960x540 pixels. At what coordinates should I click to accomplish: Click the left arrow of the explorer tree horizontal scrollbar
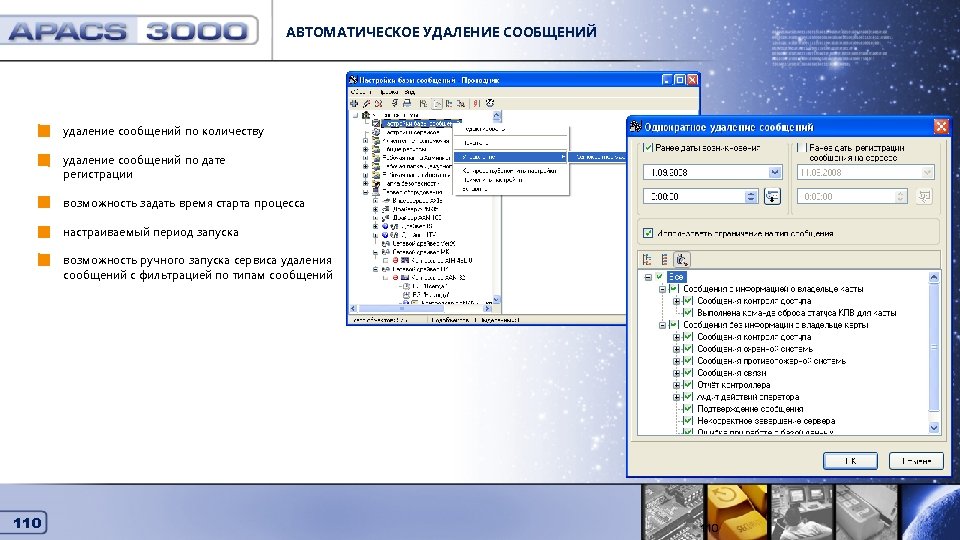(353, 309)
